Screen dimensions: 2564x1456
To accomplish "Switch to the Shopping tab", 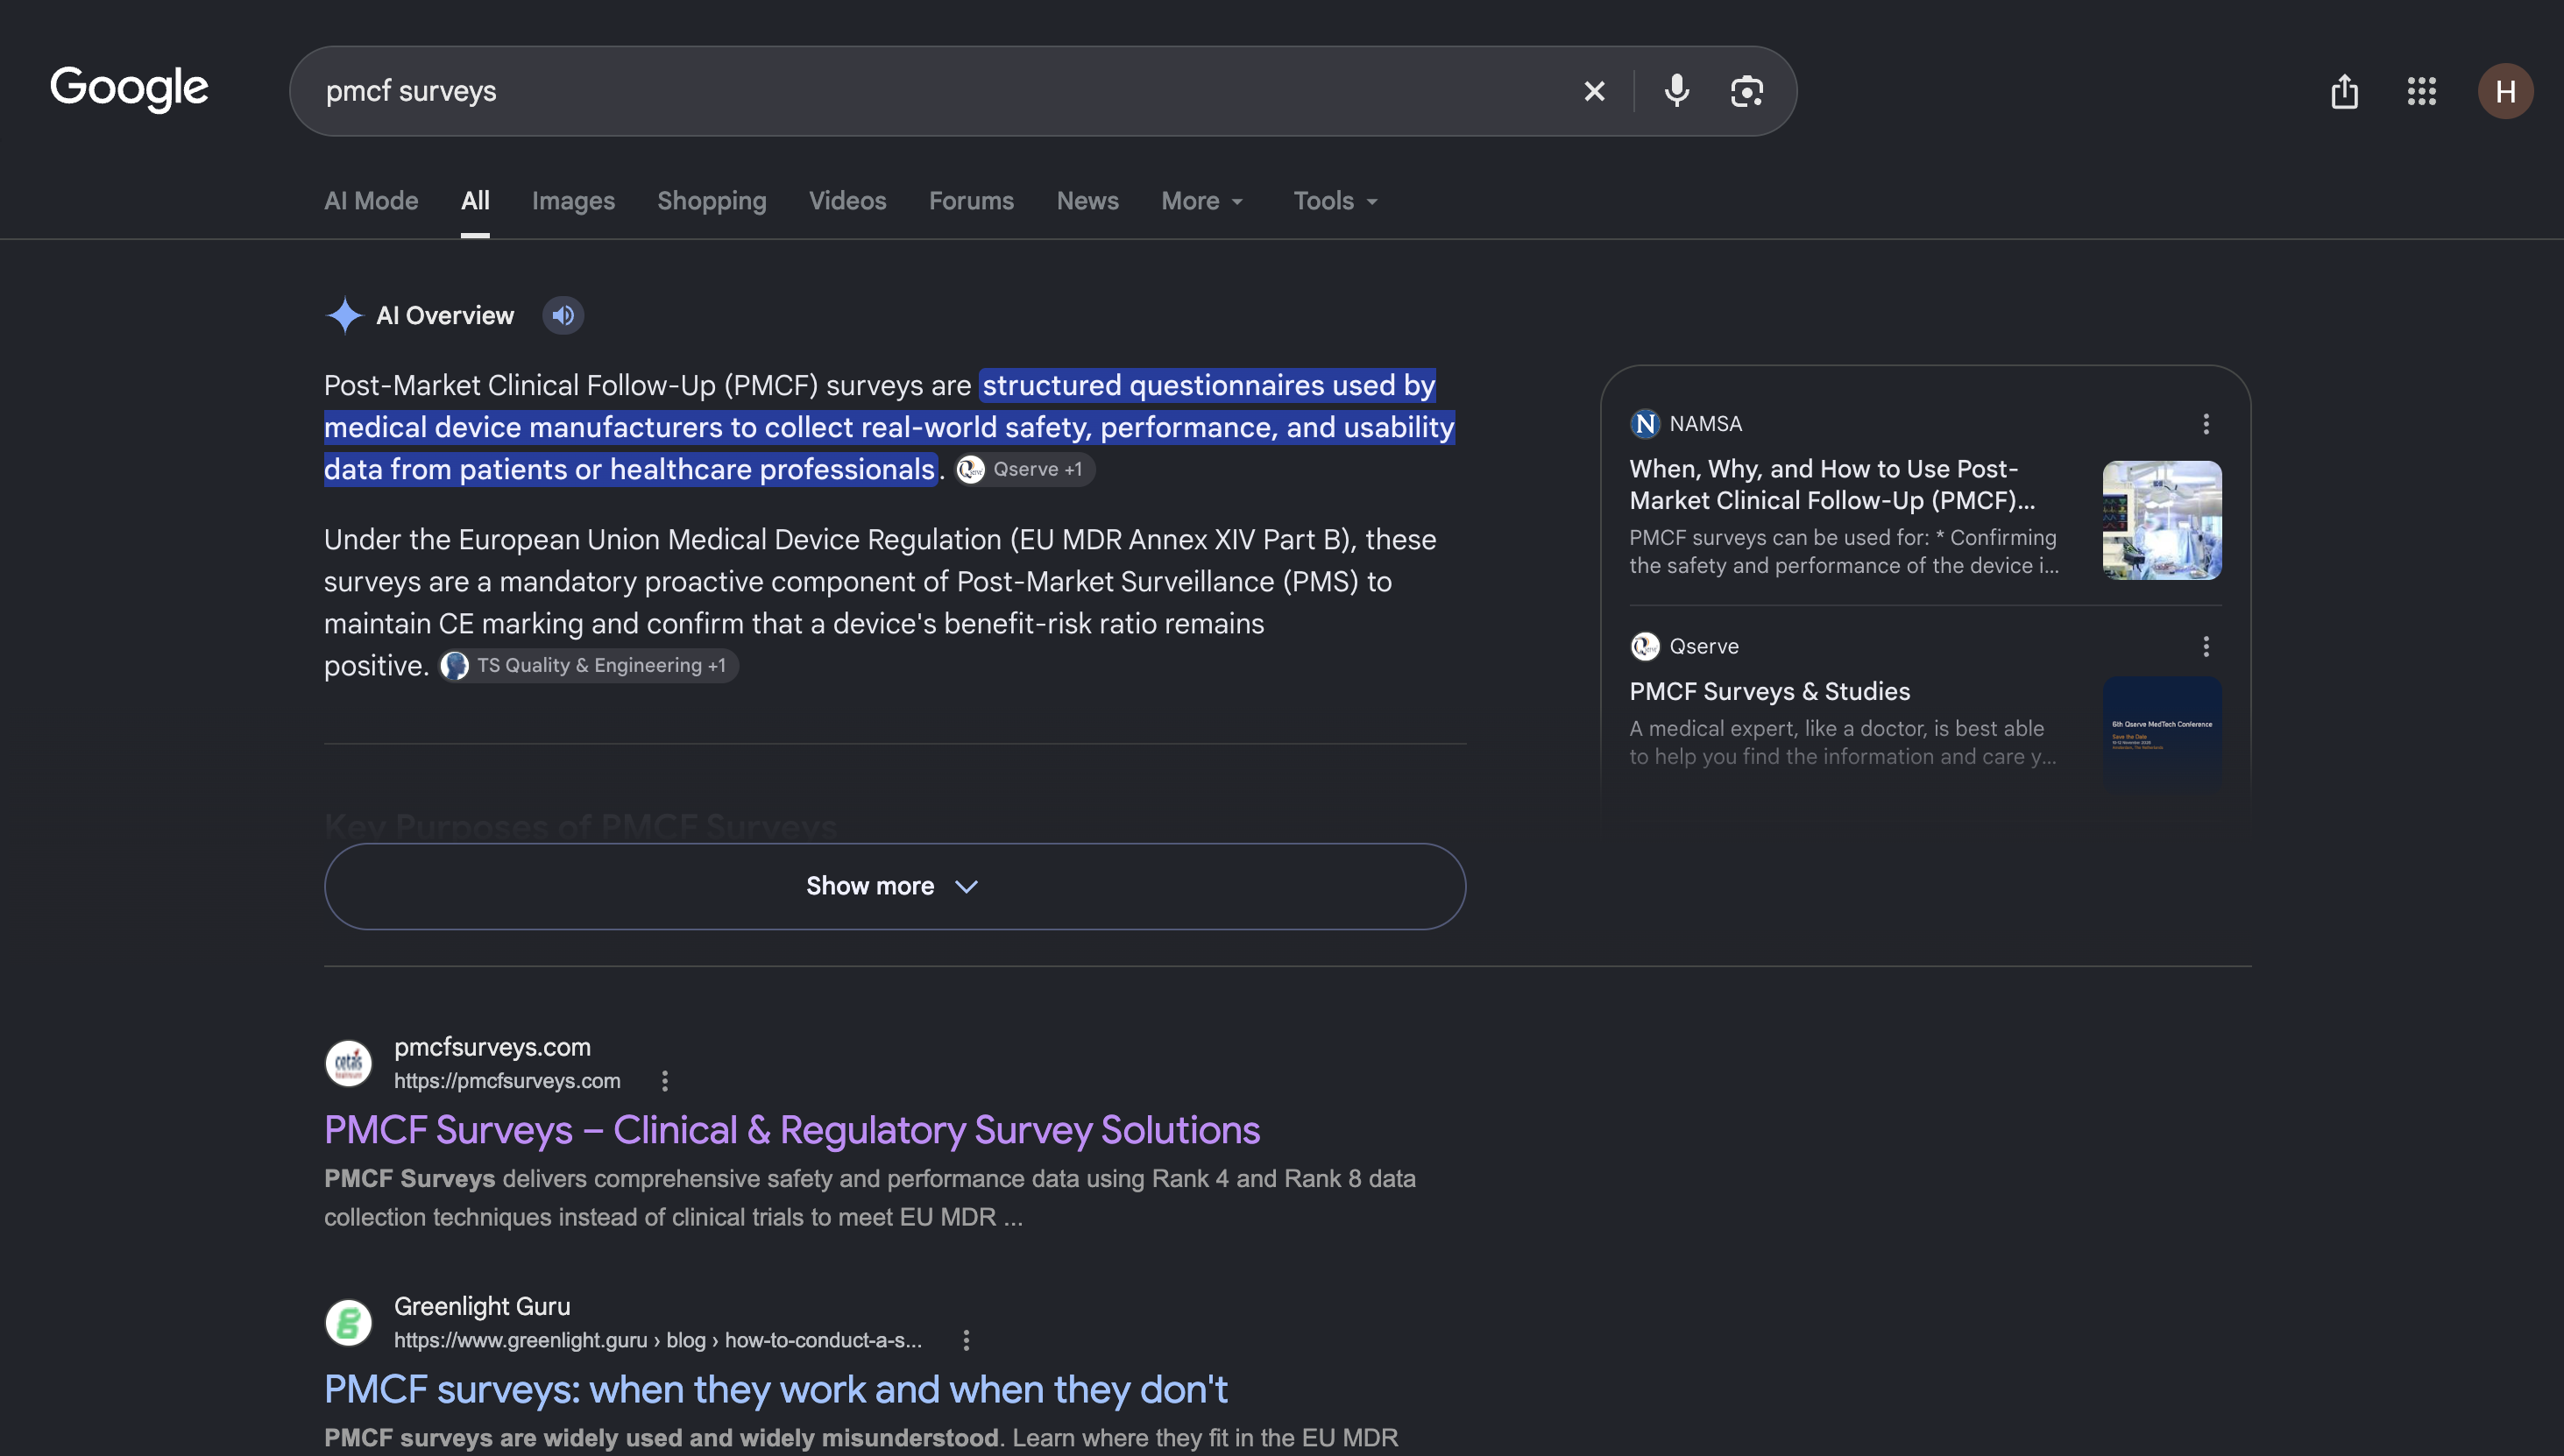I will pyautogui.click(x=711, y=201).
